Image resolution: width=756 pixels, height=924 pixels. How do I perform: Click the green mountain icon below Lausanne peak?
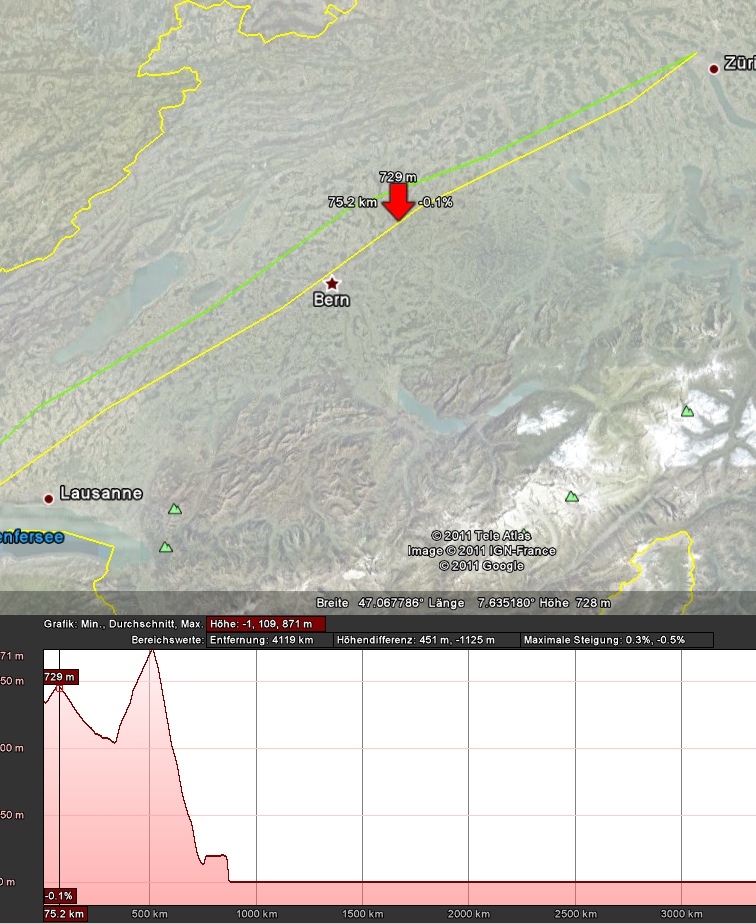coord(166,547)
